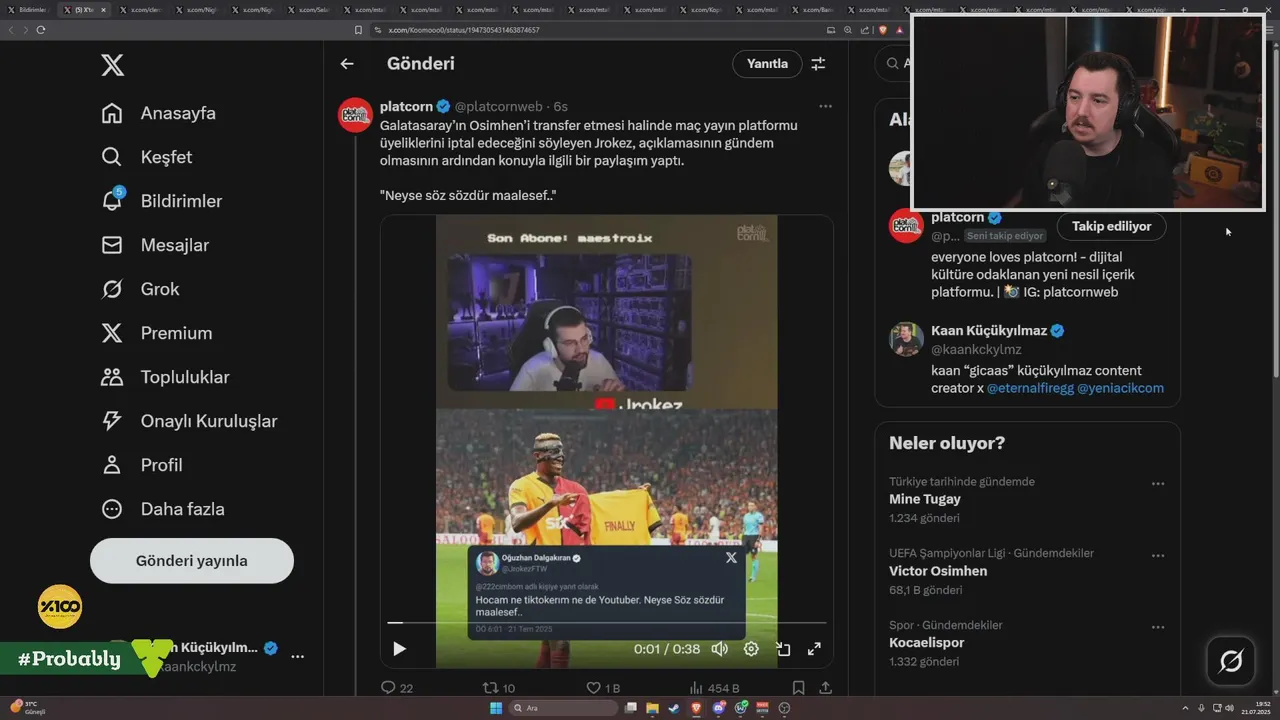This screenshot has width=1280, height=720.
Task: Open the taskbar clock showing 18:52
Action: pyautogui.click(x=1254, y=708)
